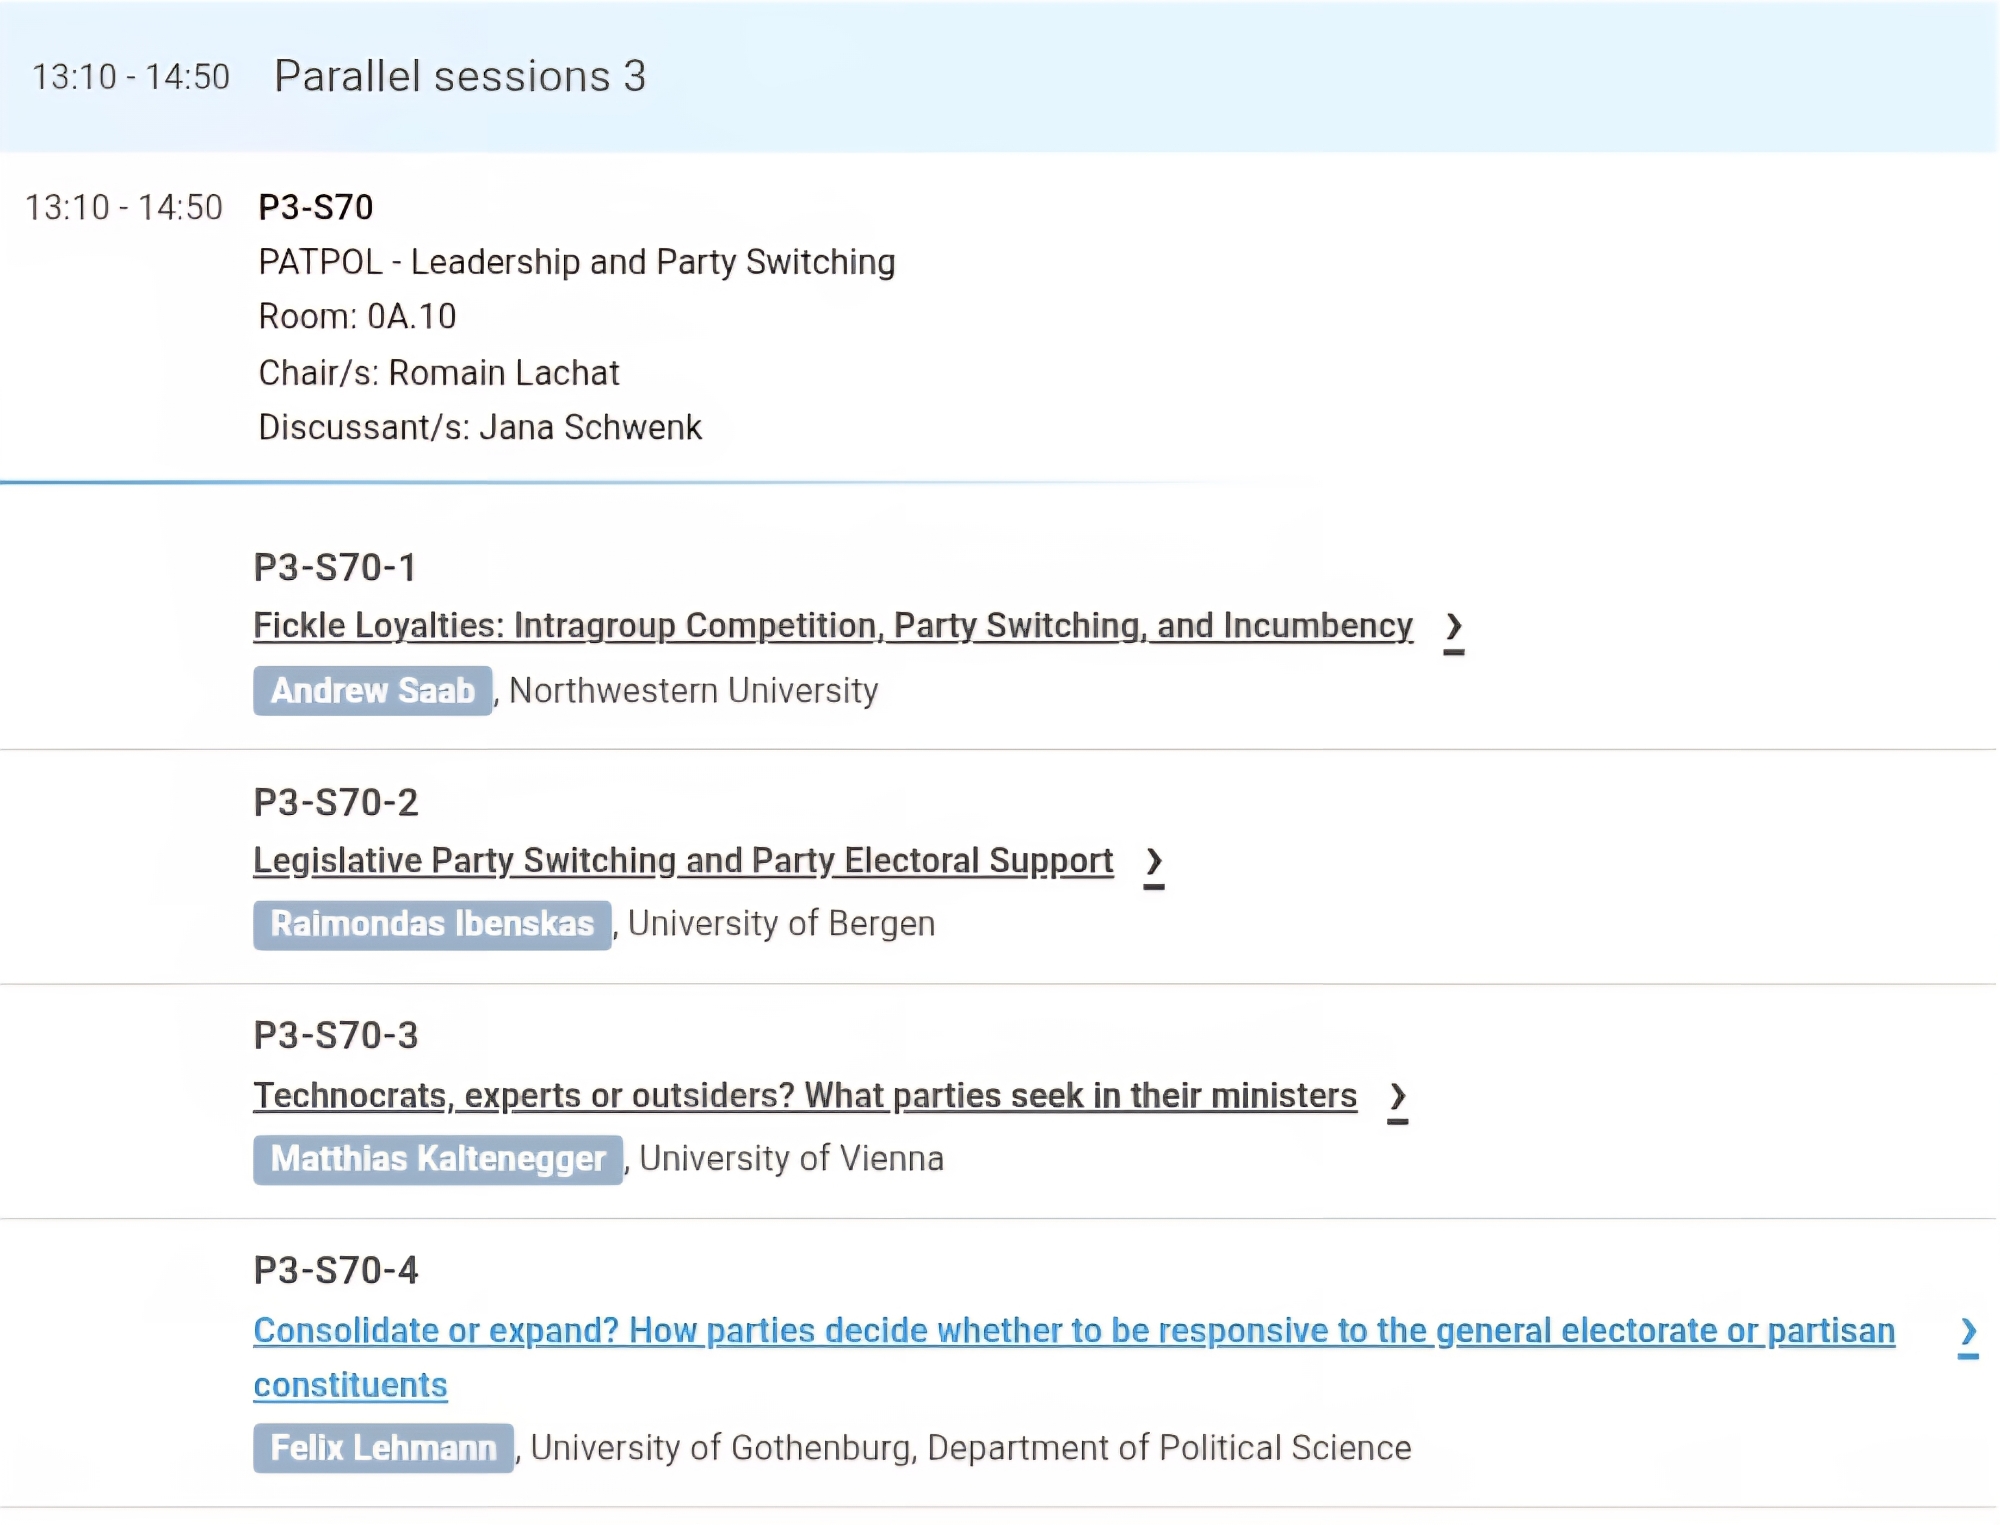Expand the Legislative Party Switching chevron arrow
This screenshot has height=1525, width=2000.
(1154, 862)
